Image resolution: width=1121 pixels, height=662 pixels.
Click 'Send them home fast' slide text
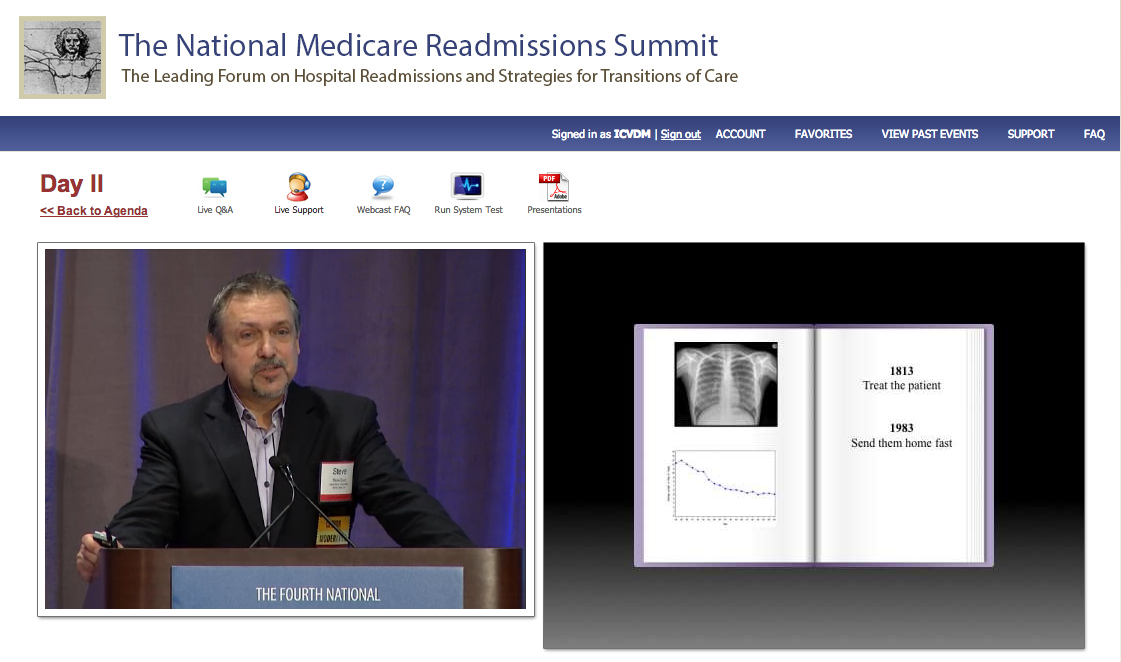[902, 443]
